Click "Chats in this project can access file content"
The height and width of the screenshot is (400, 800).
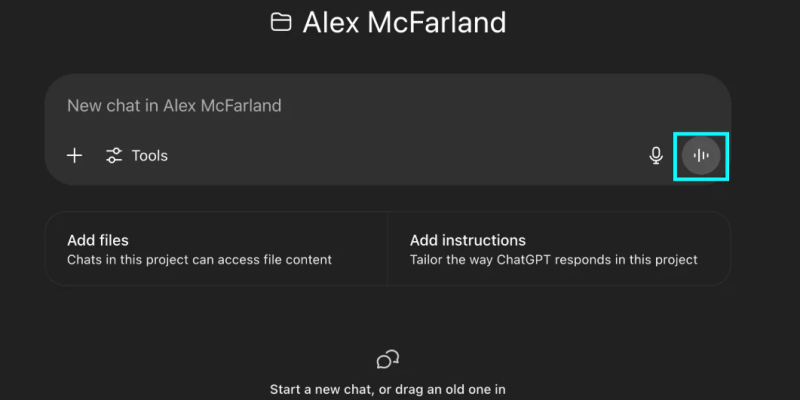[x=199, y=260]
